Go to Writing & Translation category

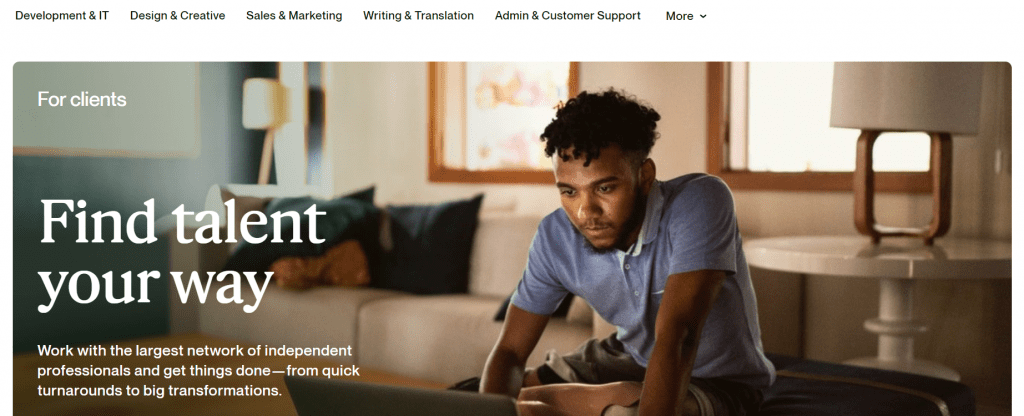click(x=419, y=16)
